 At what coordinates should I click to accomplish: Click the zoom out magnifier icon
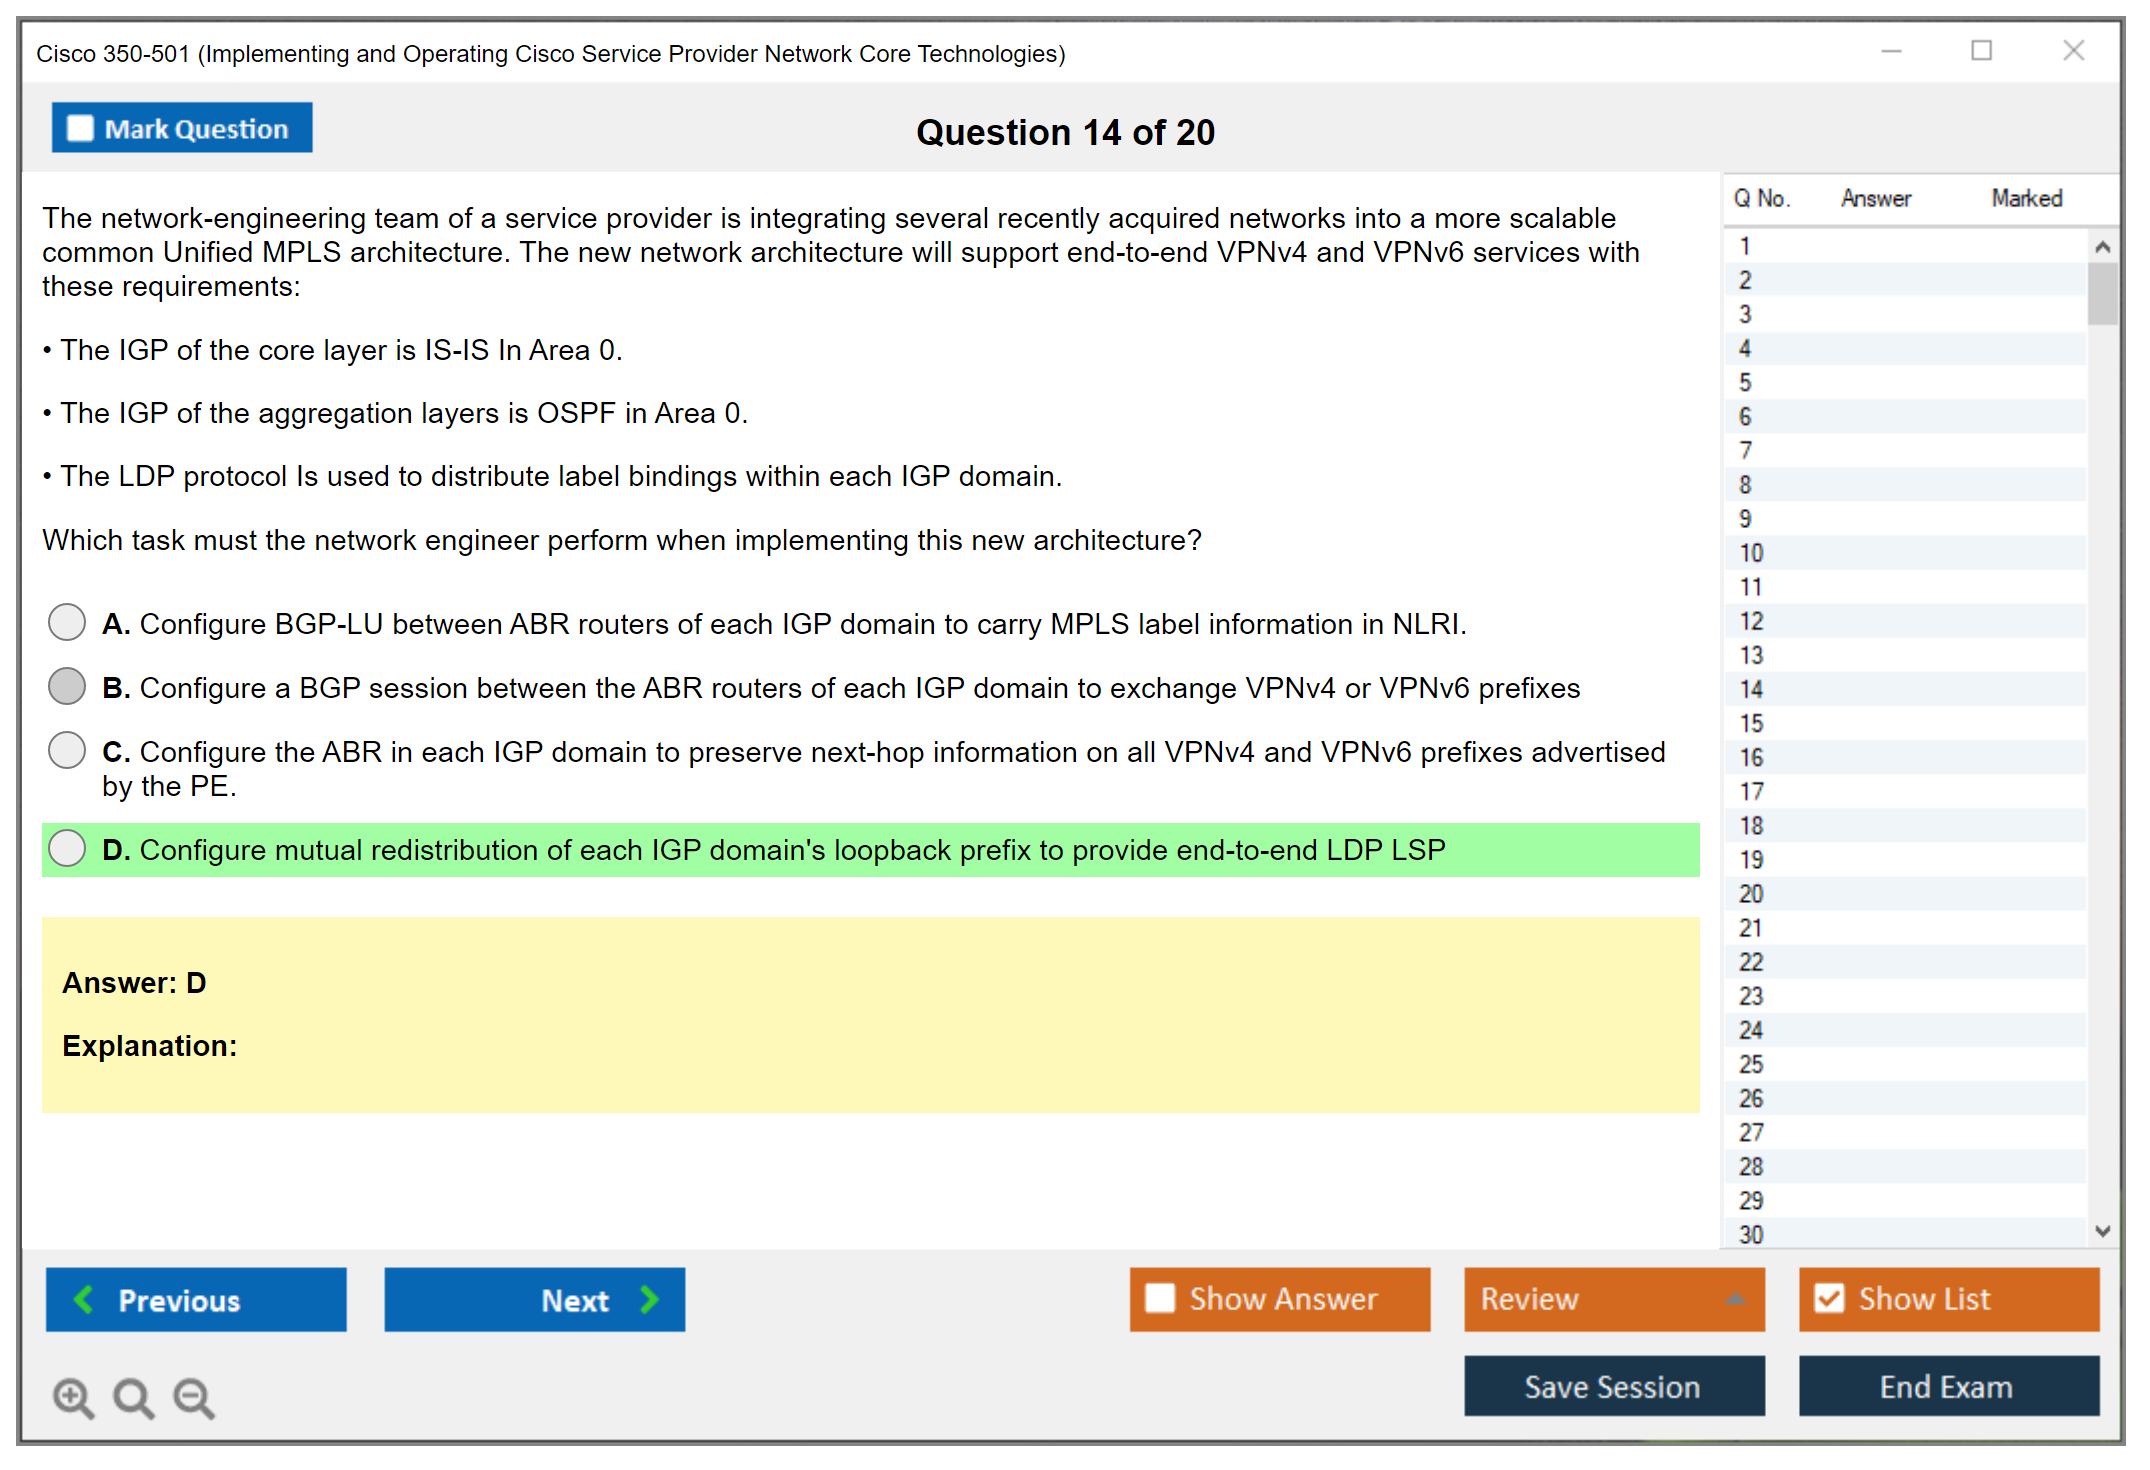tap(194, 1397)
